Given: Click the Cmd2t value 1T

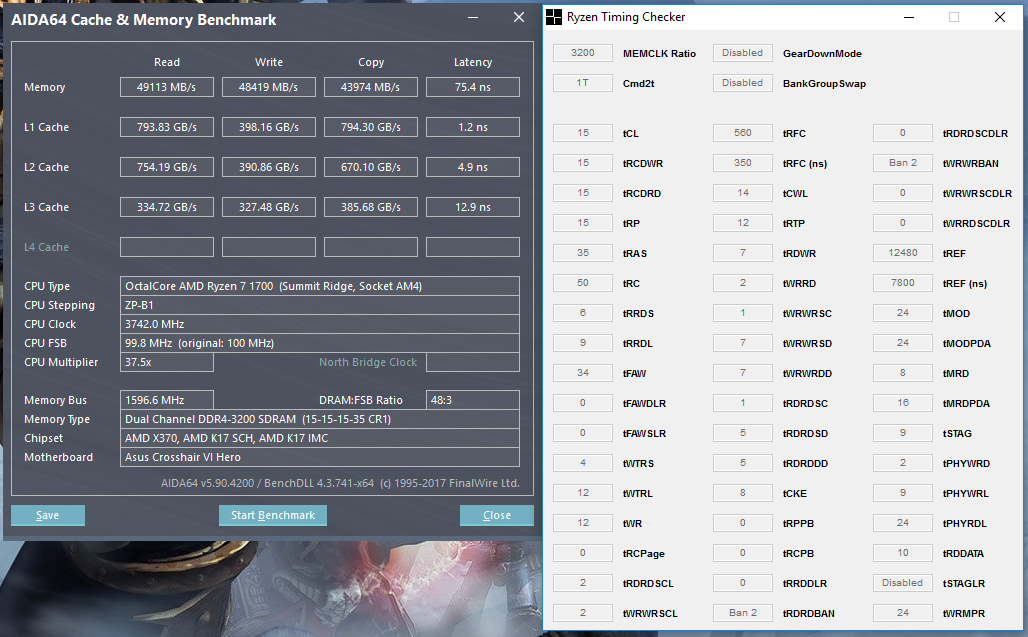Looking at the screenshot, I should tap(583, 83).
